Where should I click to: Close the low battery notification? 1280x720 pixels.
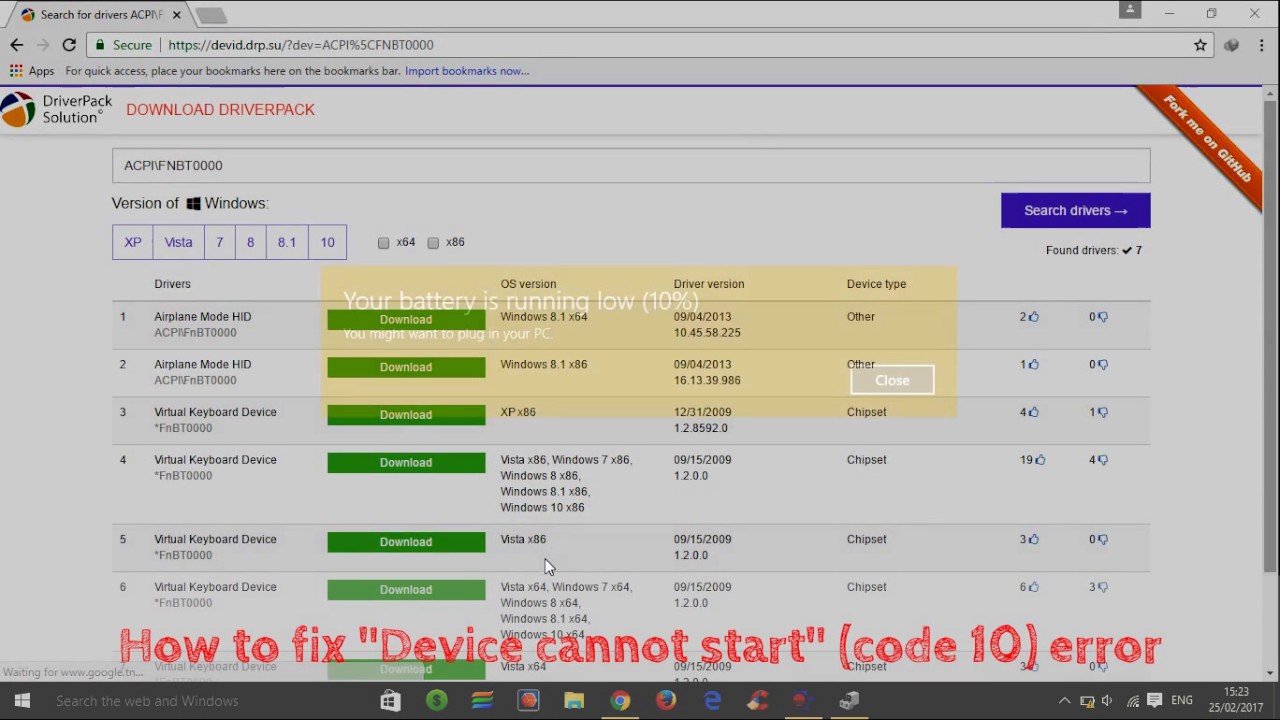(x=892, y=380)
